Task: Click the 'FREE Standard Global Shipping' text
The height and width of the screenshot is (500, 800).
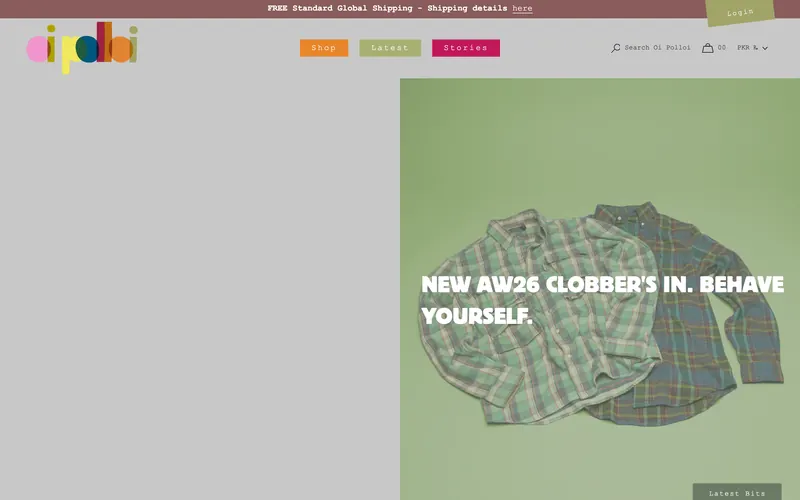Action: (x=340, y=9)
